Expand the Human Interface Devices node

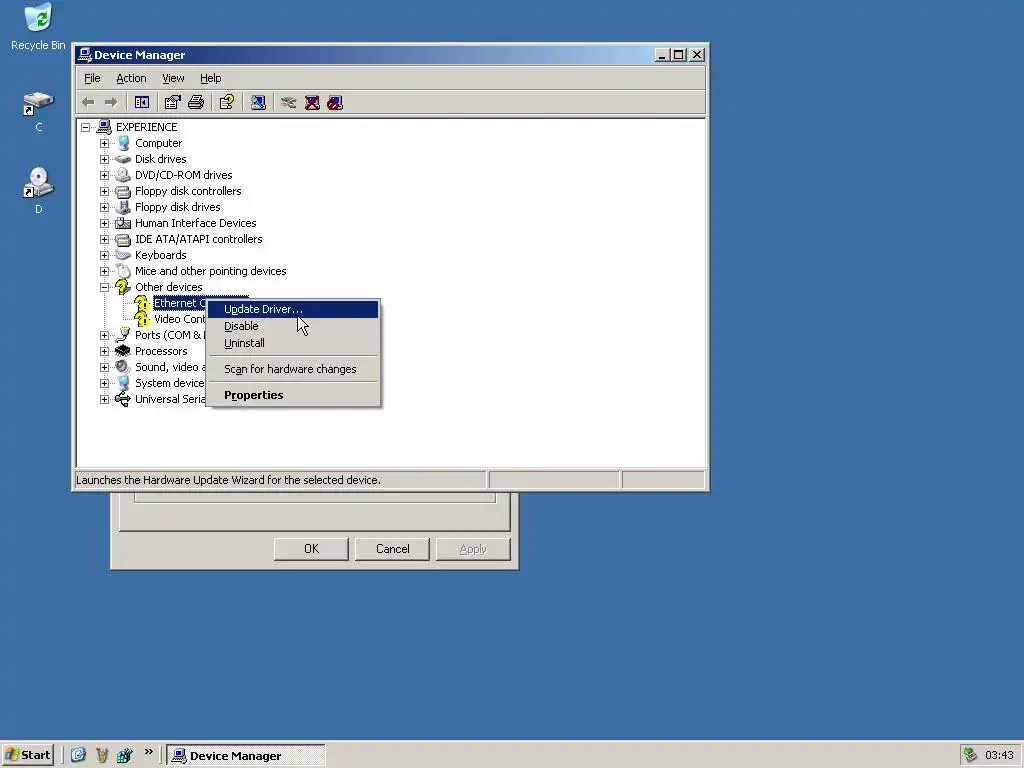tap(104, 223)
